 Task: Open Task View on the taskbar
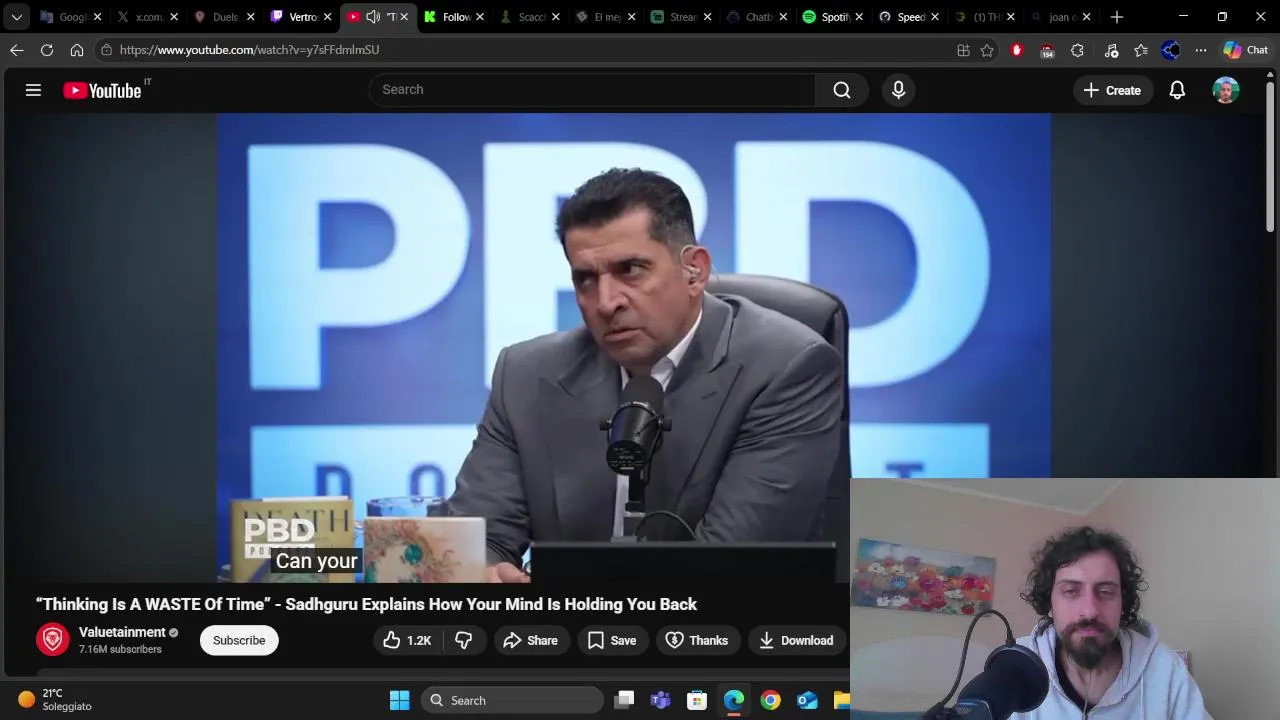pos(624,700)
